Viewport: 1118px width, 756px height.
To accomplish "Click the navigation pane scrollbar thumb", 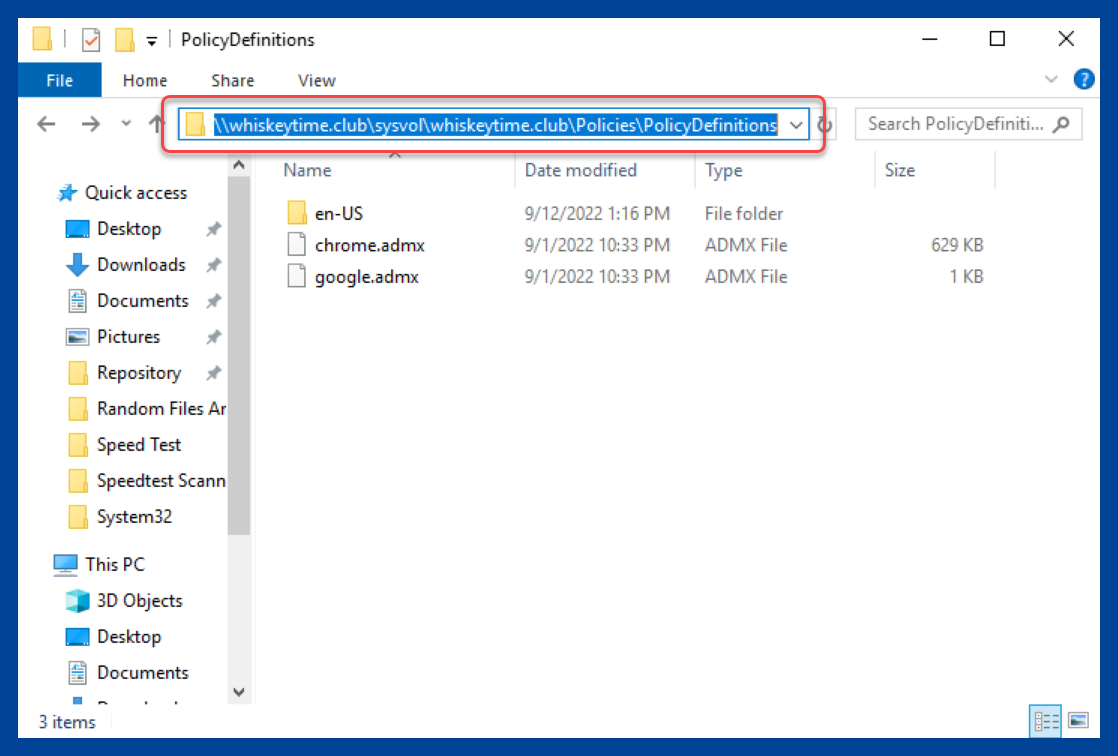I will pos(239,355).
